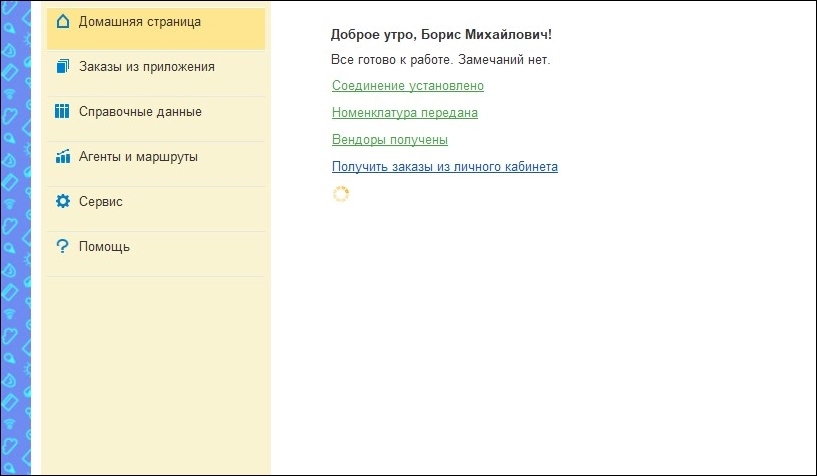The image size is (817, 476).
Task: Open Справочные данные section
Action: (x=156, y=119)
